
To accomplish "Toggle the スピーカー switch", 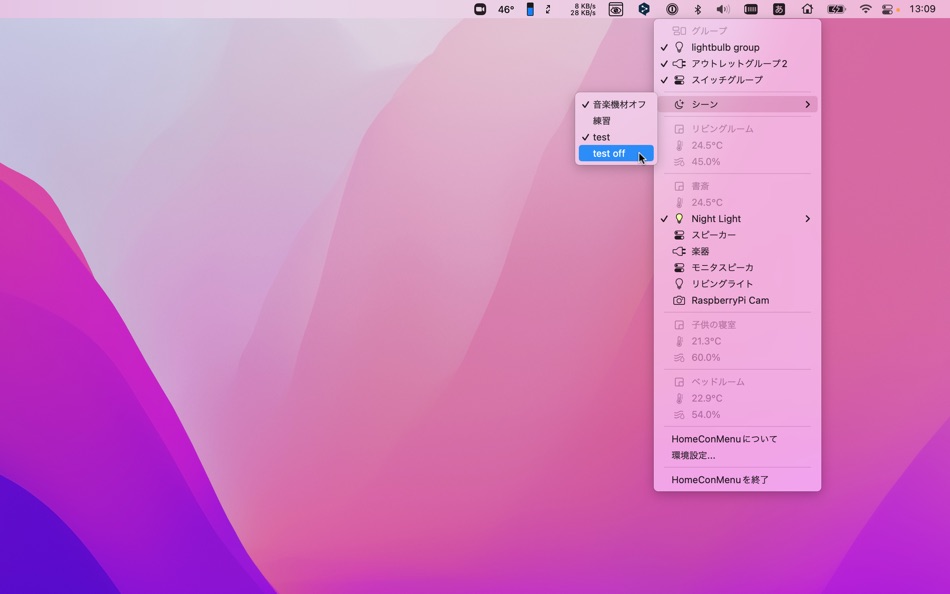I will (737, 235).
